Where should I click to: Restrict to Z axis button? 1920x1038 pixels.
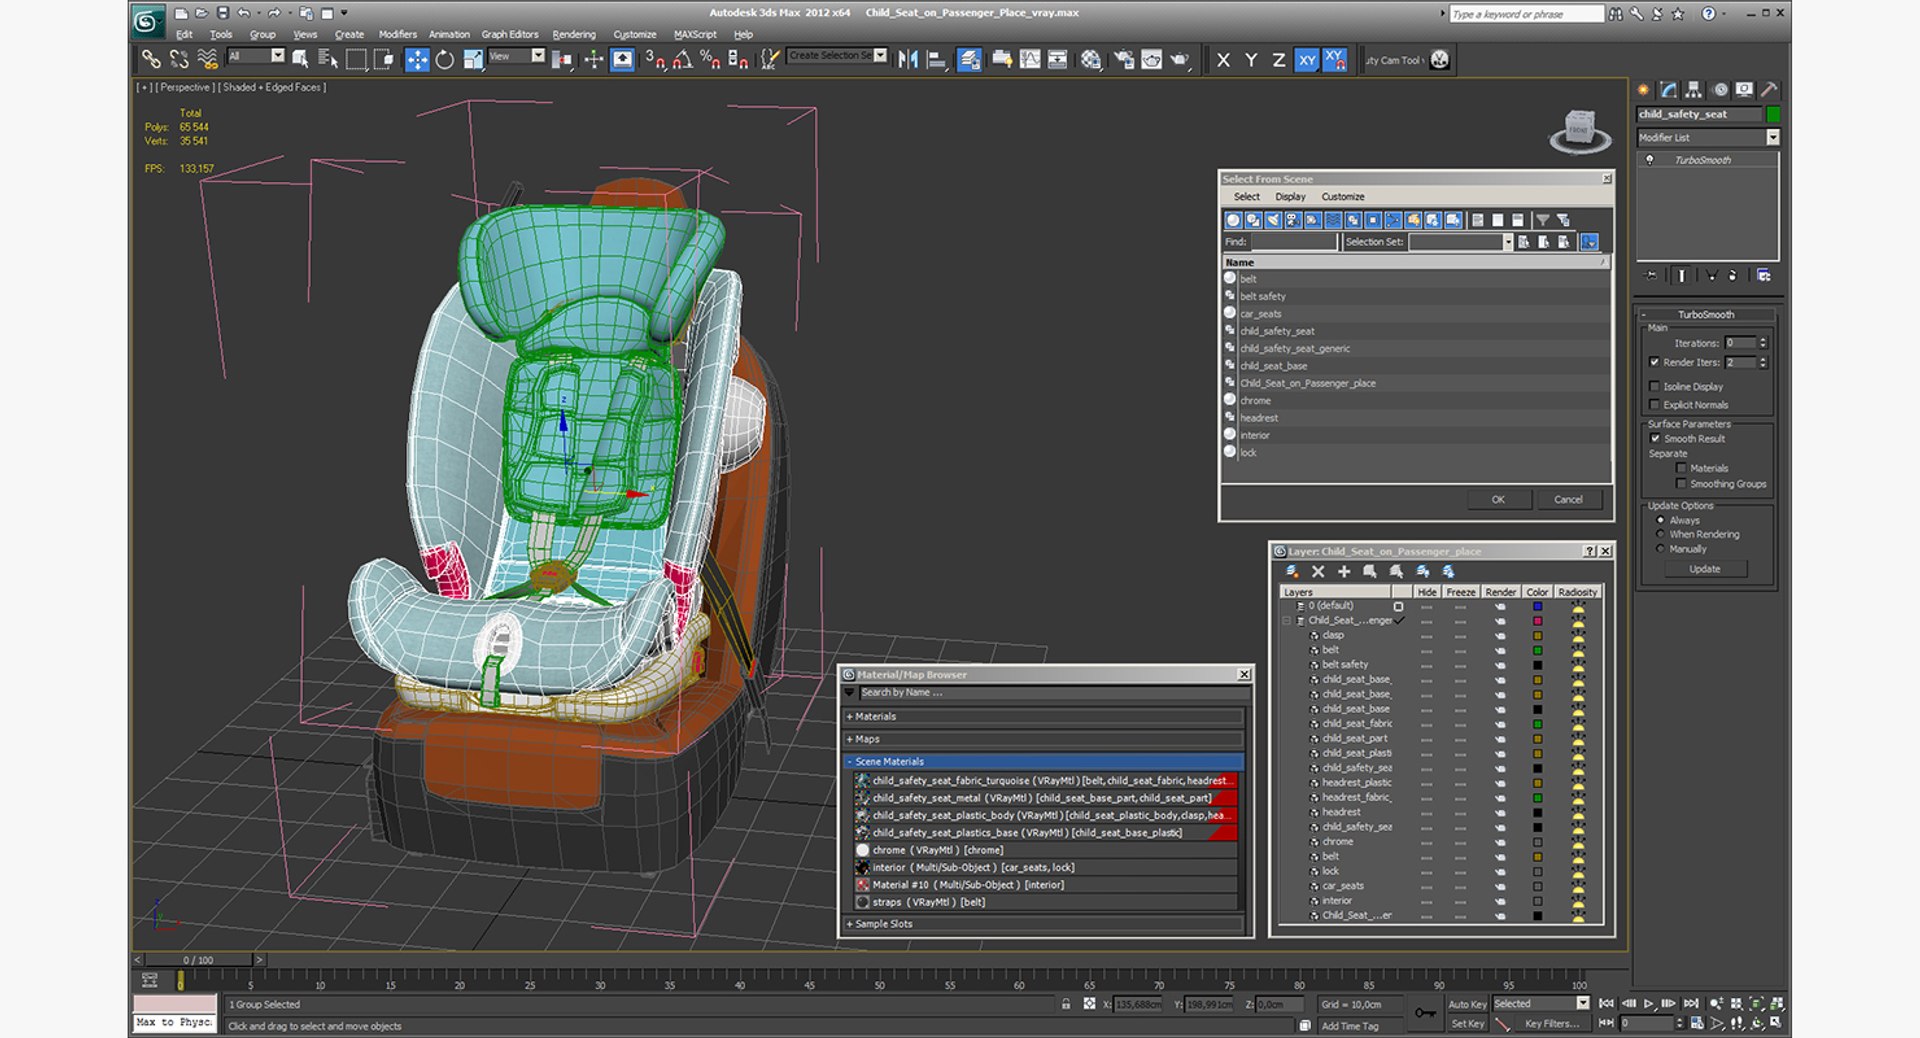click(x=1279, y=60)
